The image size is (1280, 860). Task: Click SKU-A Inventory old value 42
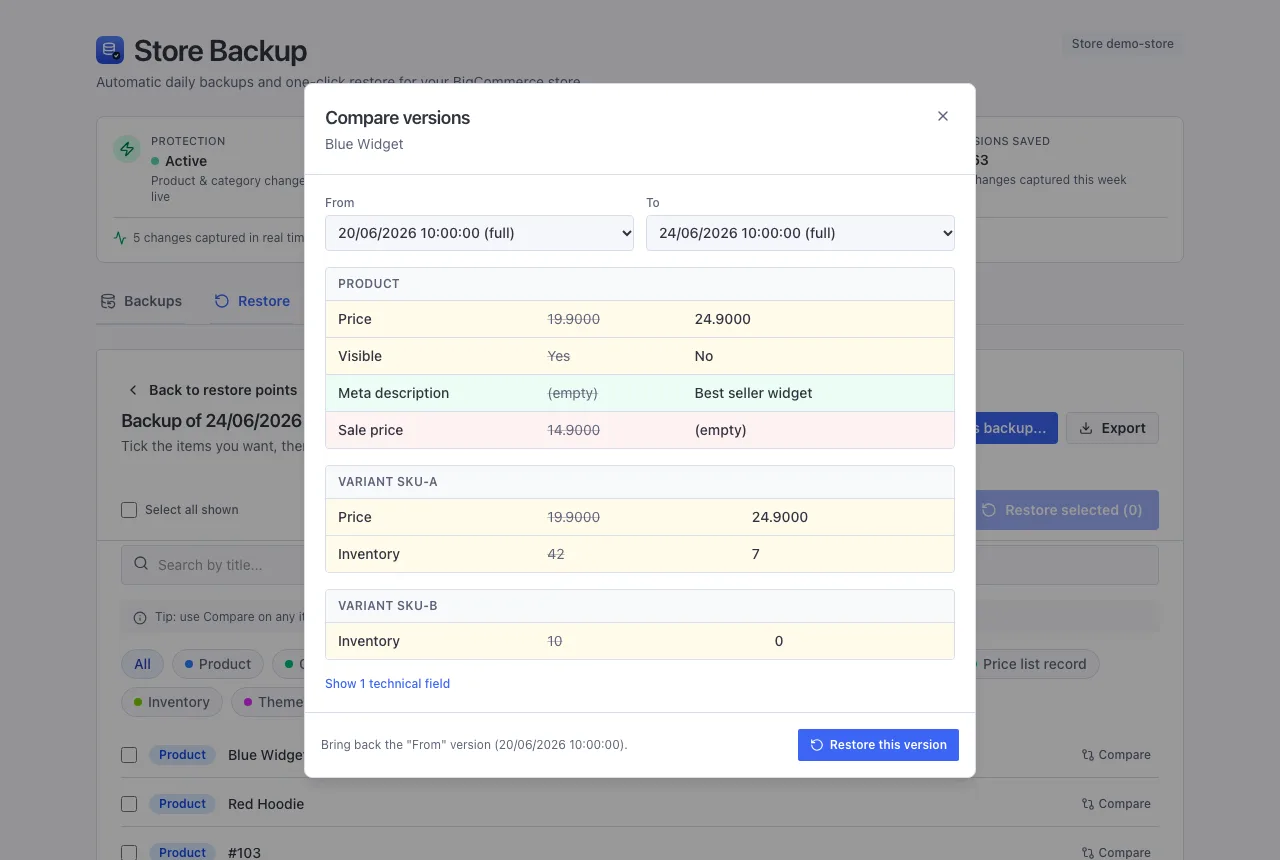click(556, 554)
